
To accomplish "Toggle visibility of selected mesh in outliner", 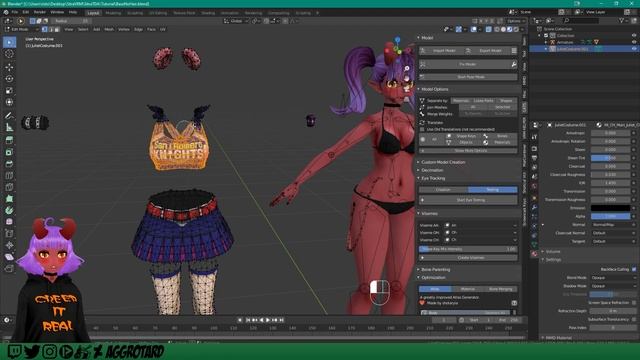I will (x=634, y=49).
